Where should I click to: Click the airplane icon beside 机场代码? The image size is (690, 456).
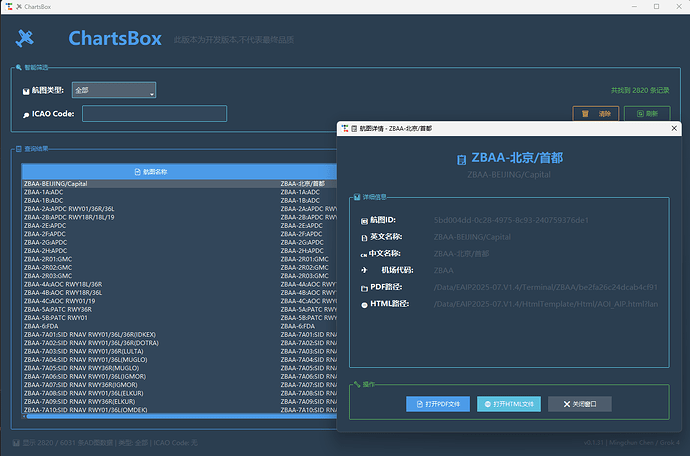click(x=365, y=270)
